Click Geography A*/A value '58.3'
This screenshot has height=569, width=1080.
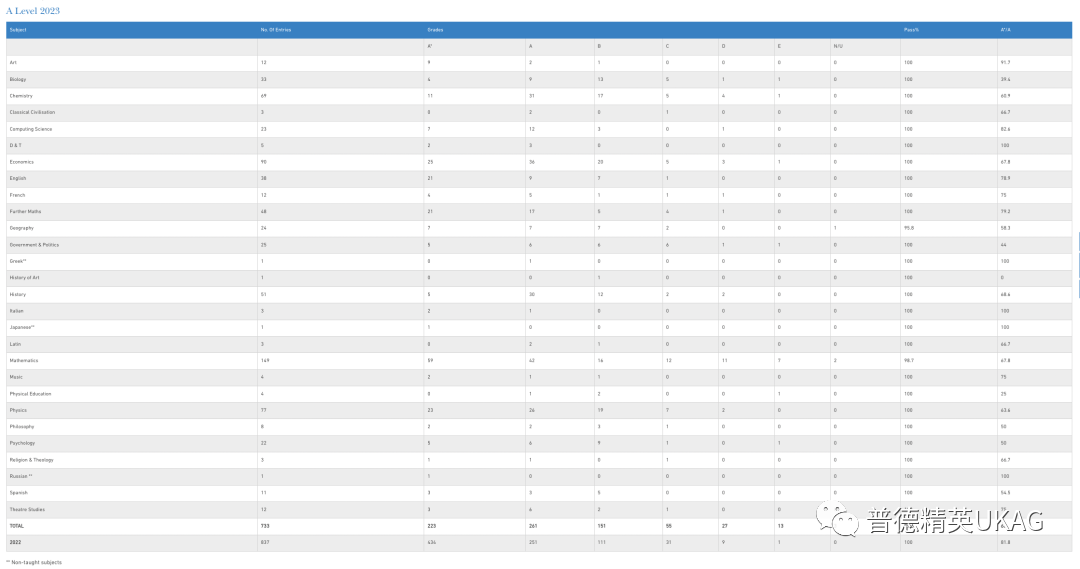click(1006, 228)
